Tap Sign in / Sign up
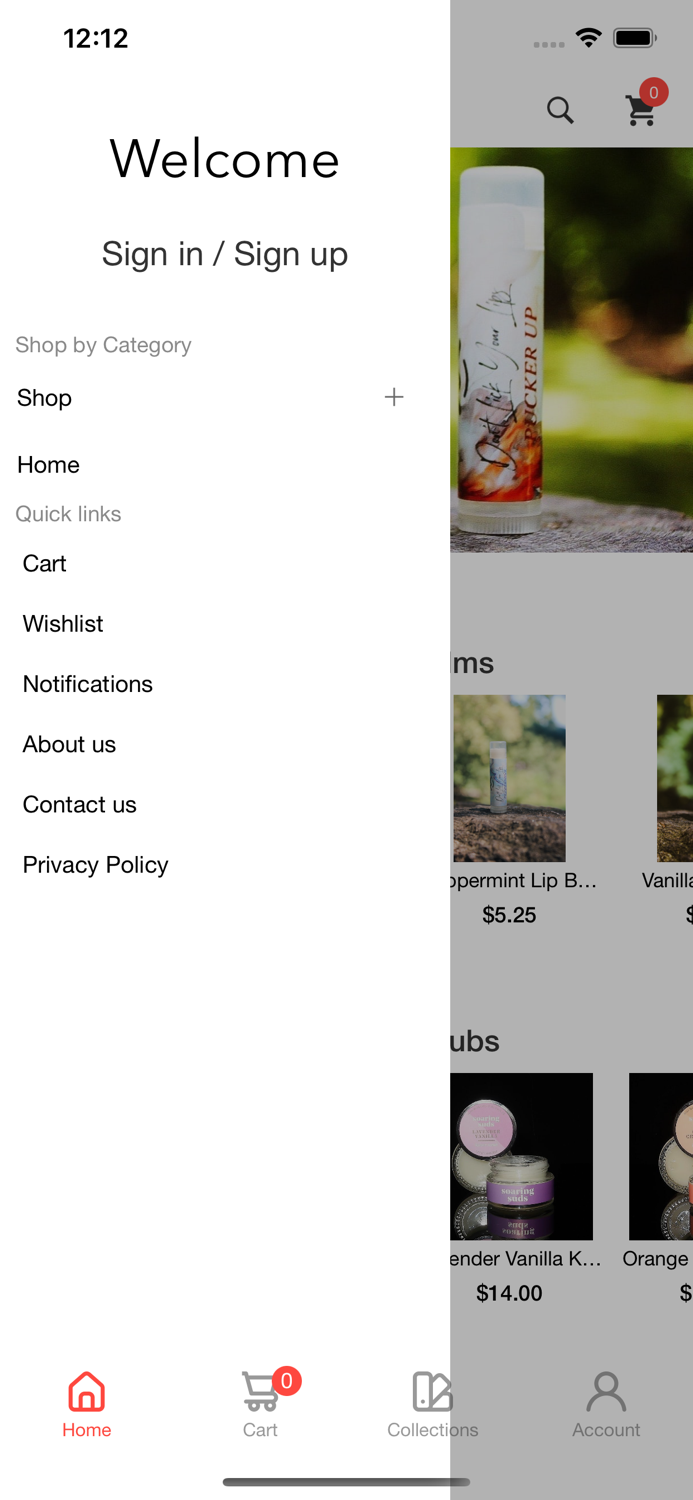This screenshot has width=693, height=1500. tap(225, 254)
